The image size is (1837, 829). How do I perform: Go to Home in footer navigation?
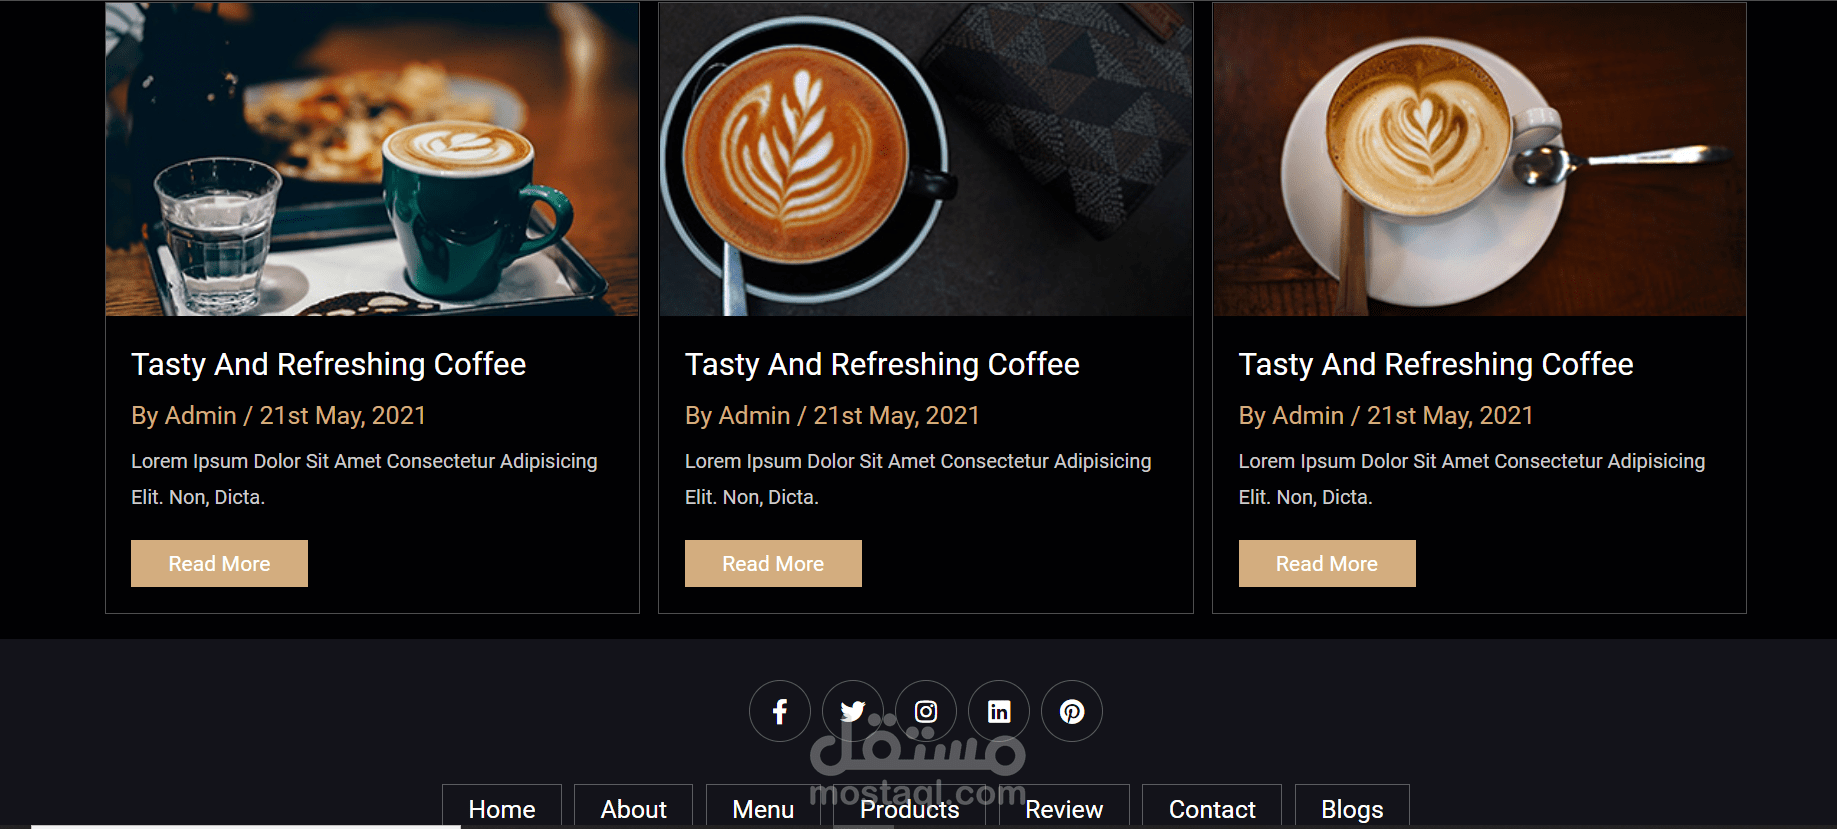pos(502,808)
